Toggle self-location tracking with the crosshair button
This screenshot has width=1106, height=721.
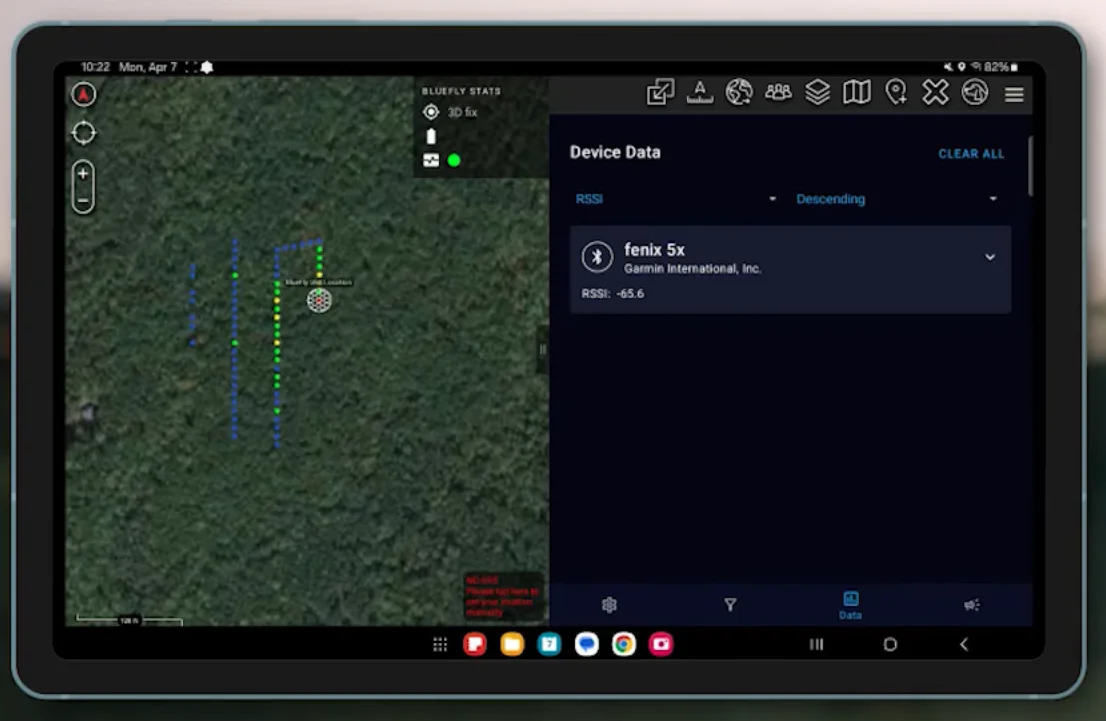(83, 132)
